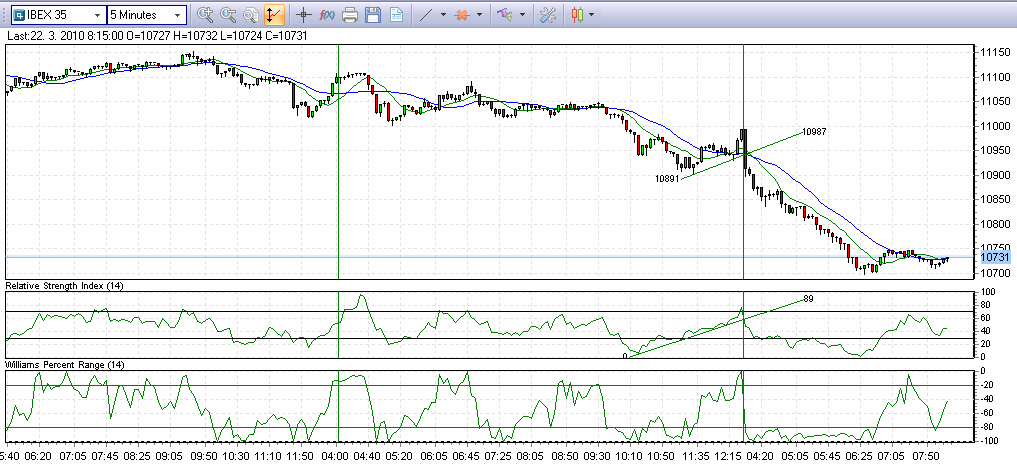Viewport: 1017px width, 464px height.
Task: Expand the line tool dropdown arrow
Action: point(443,15)
